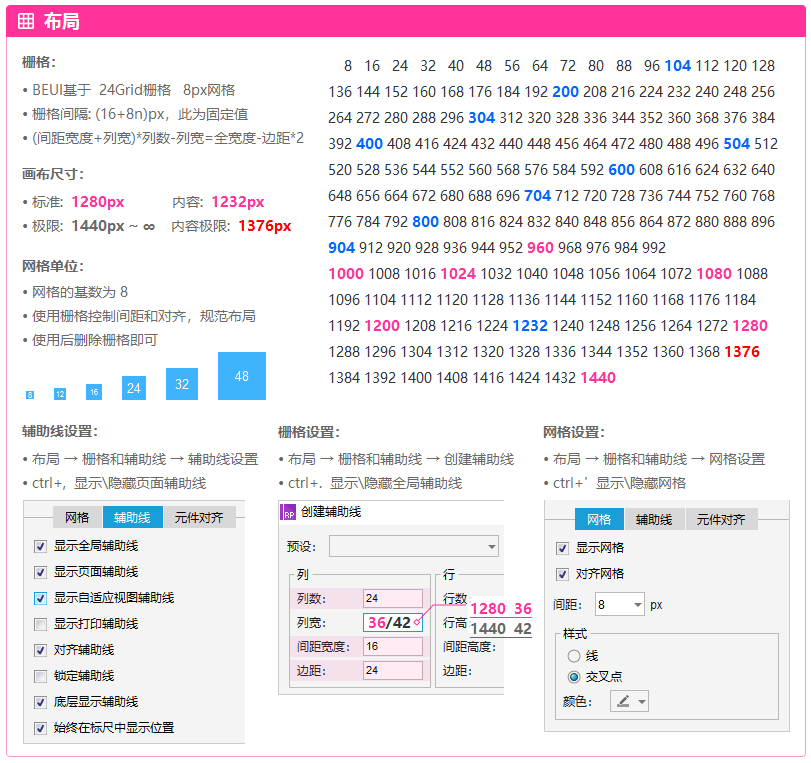
Task: Click blue number 600 in number grid
Action: tap(621, 170)
